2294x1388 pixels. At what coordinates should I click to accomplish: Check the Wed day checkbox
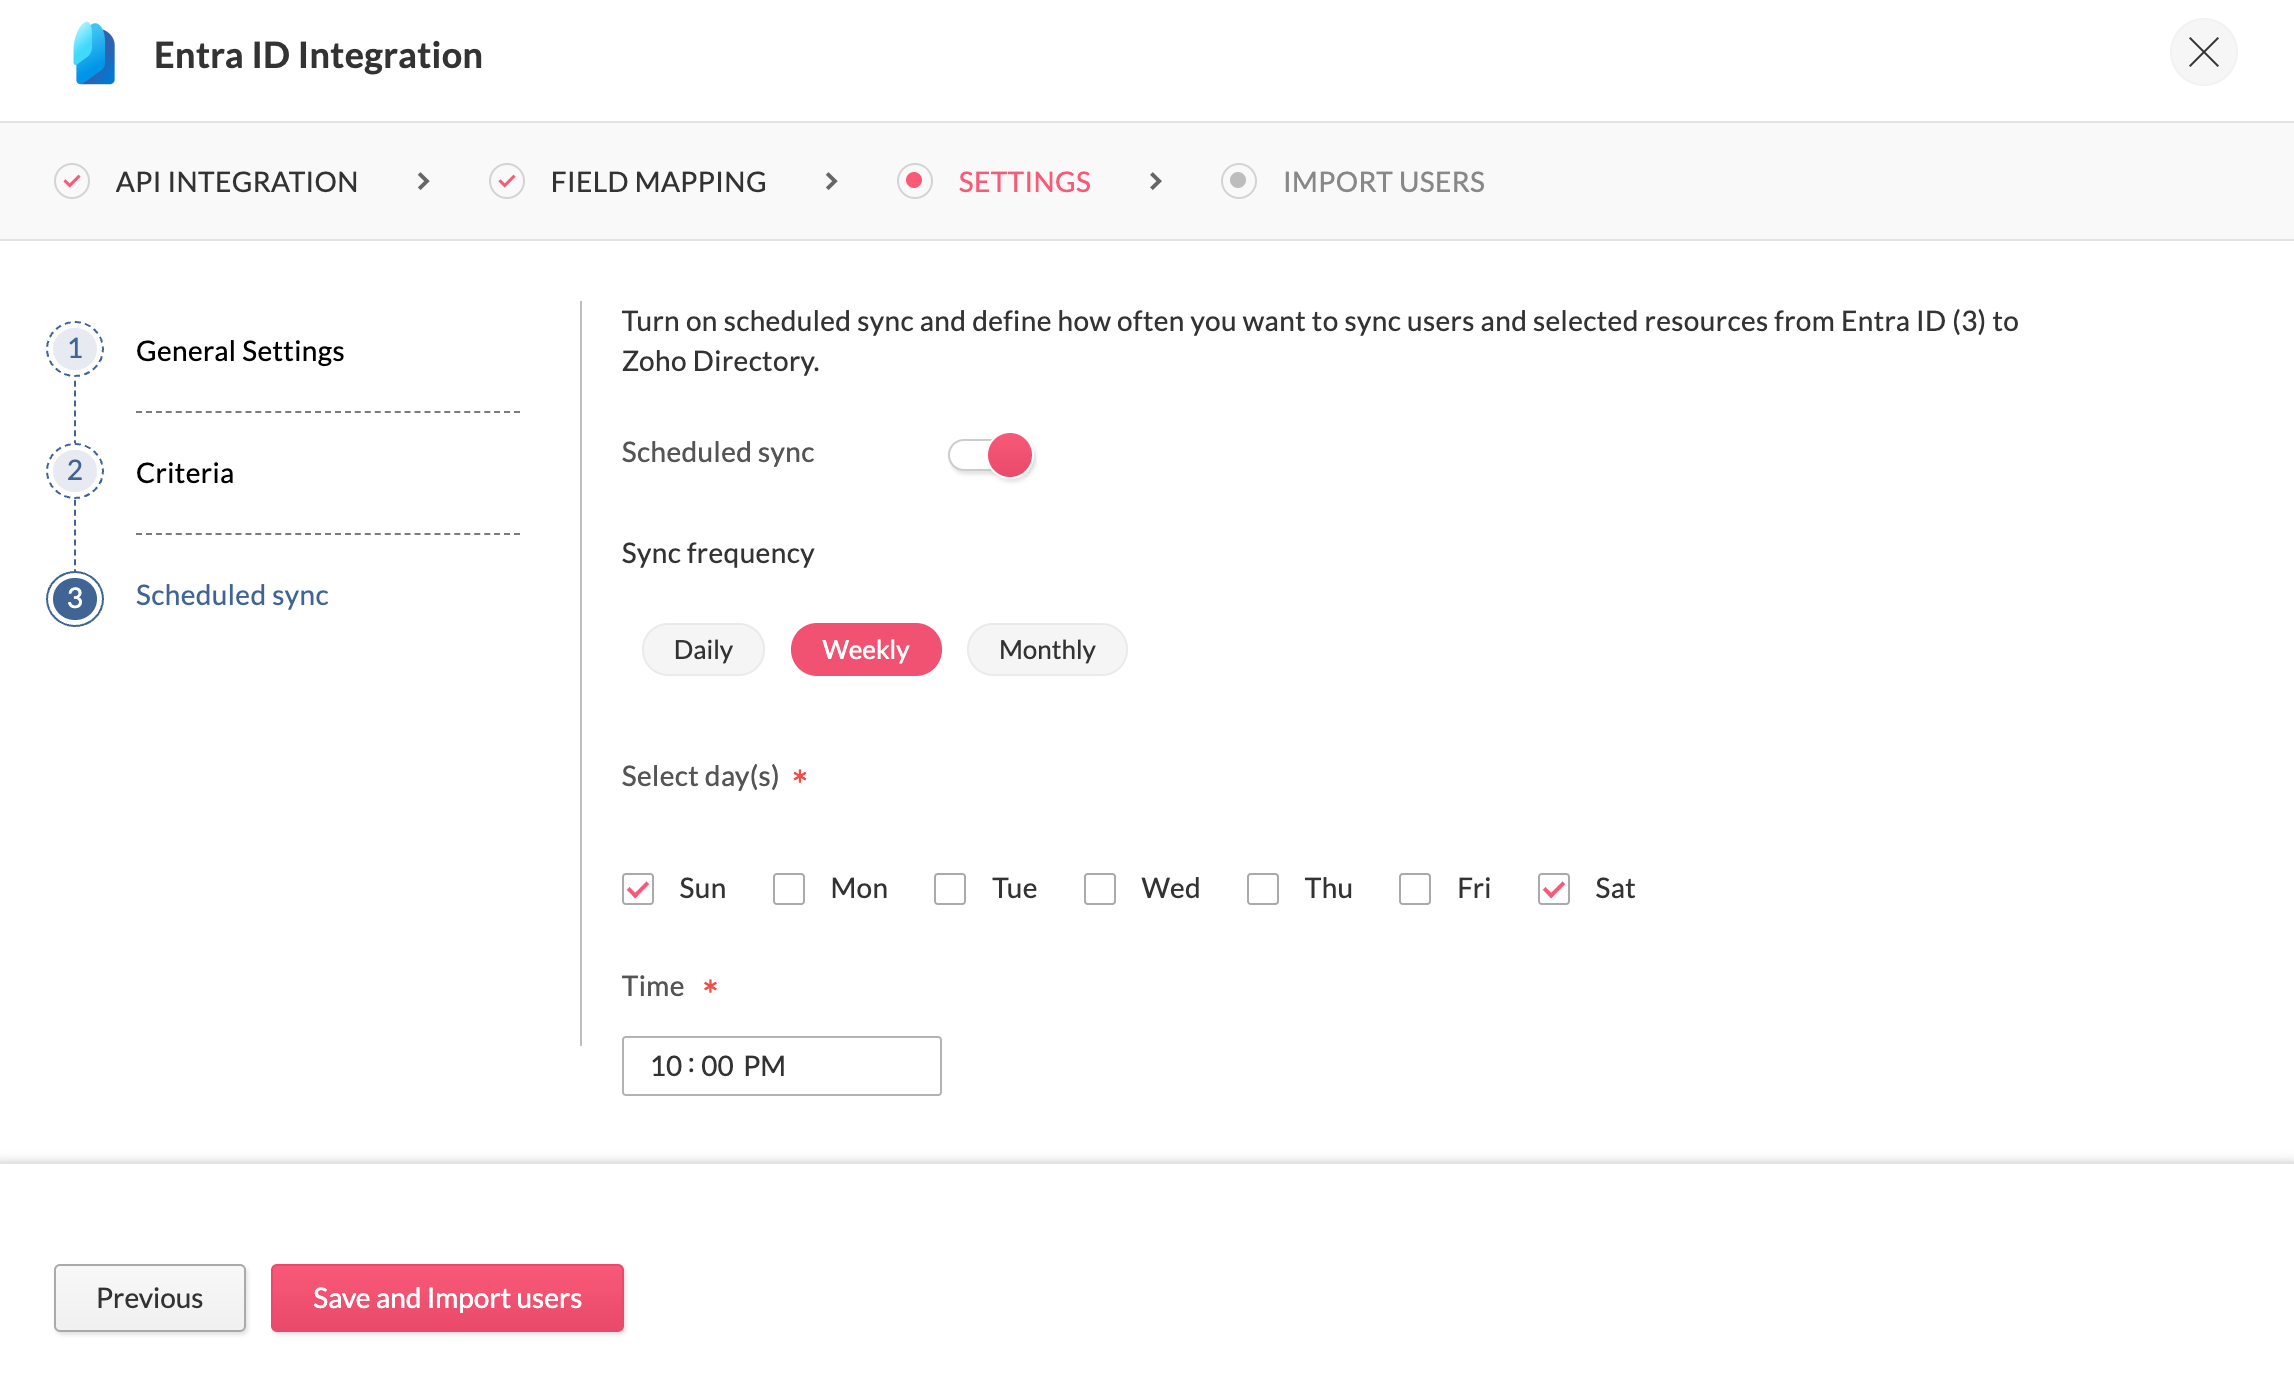1100,889
